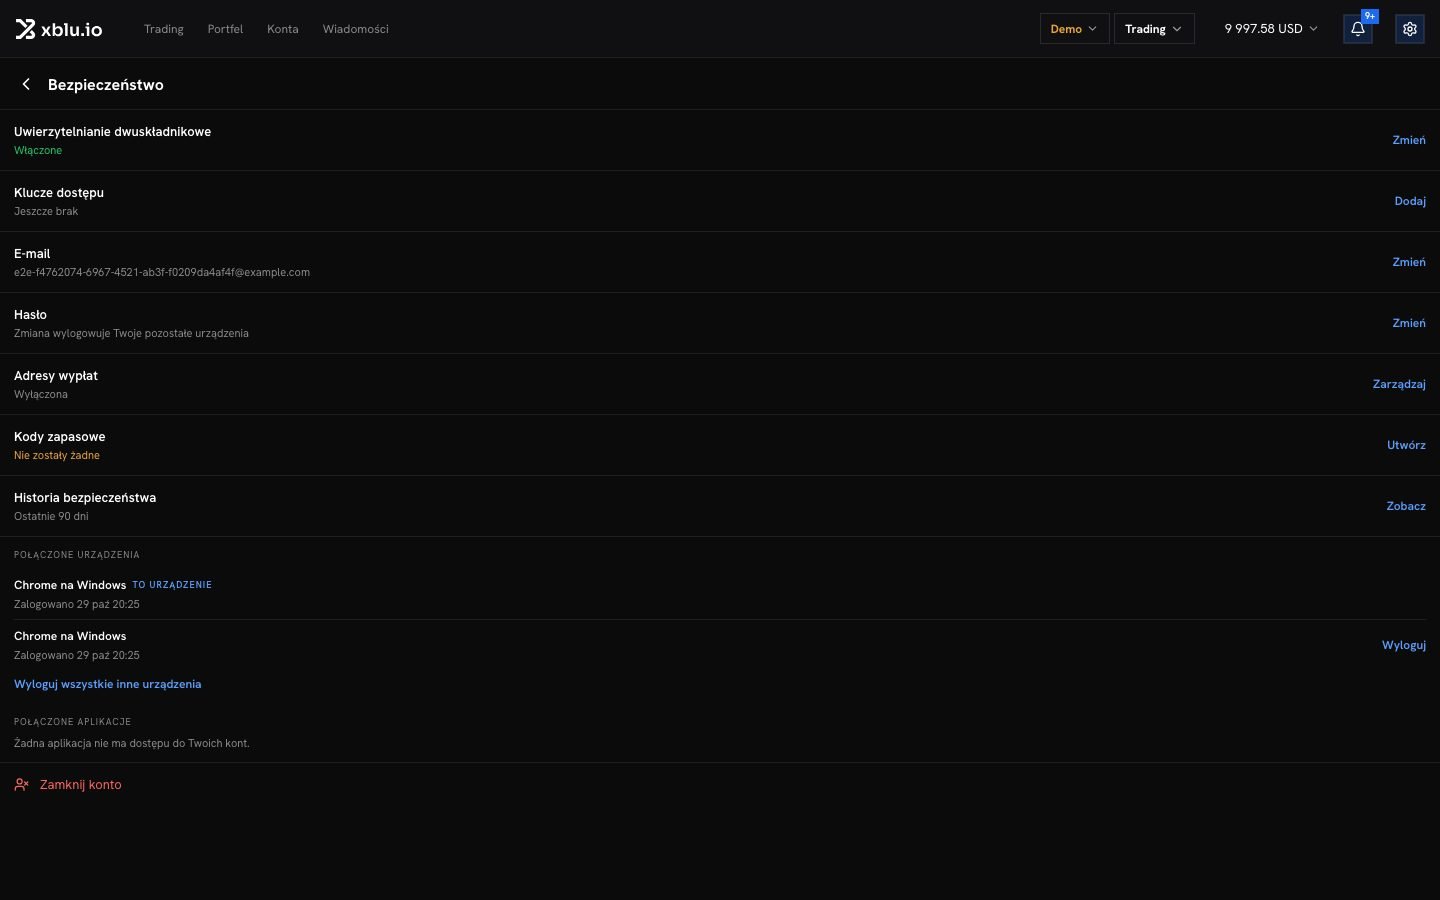Click the Klucze dostępu label
This screenshot has width=1440, height=900.
coord(59,193)
